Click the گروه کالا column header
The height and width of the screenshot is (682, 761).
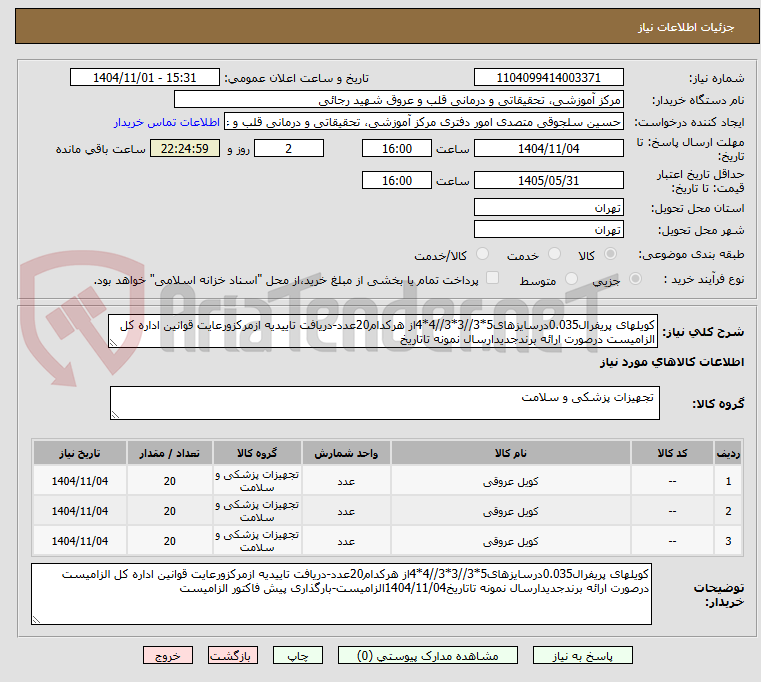click(x=257, y=453)
